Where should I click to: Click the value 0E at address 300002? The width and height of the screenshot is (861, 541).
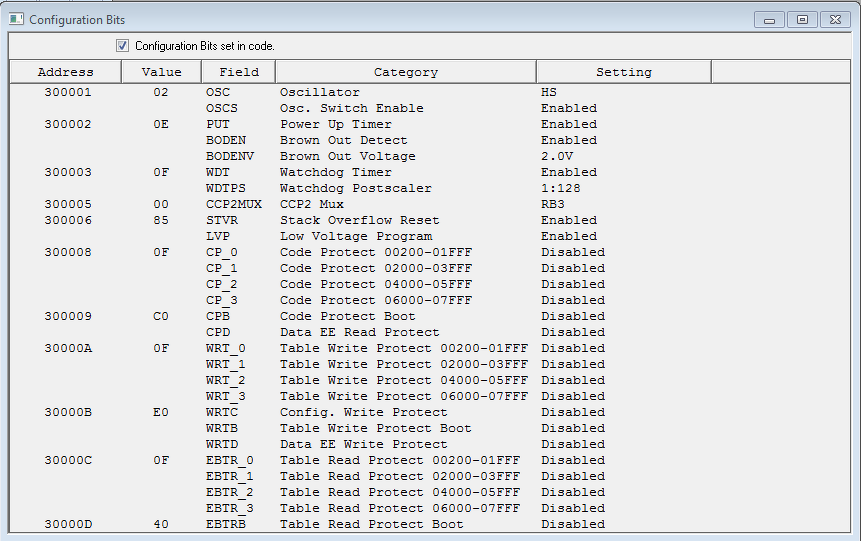coord(161,124)
